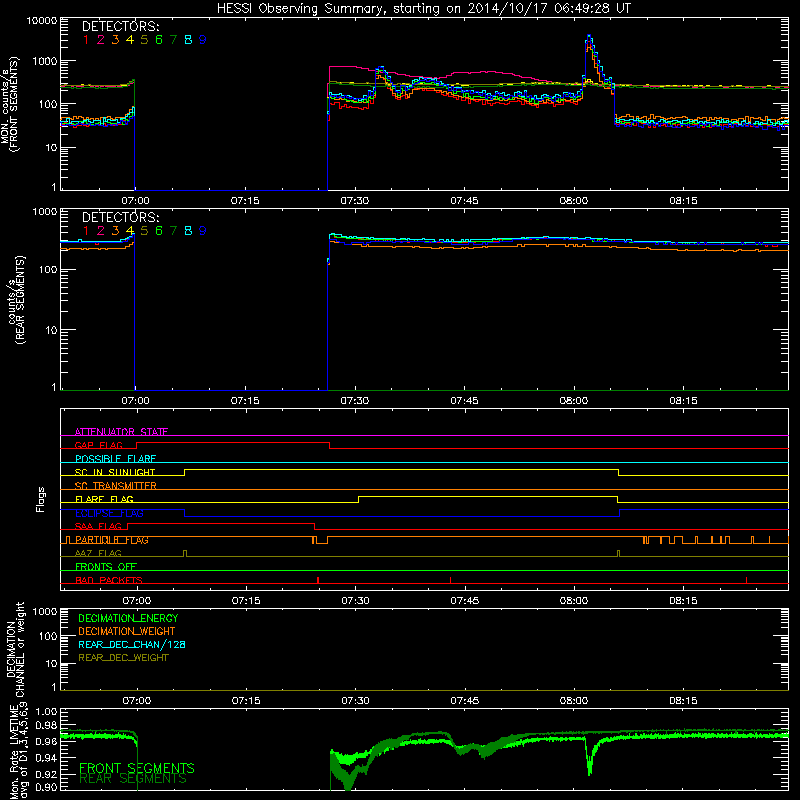Select detector 7 in front segments legend
Image resolution: width=800 pixels, height=800 pixels.
pos(173,40)
